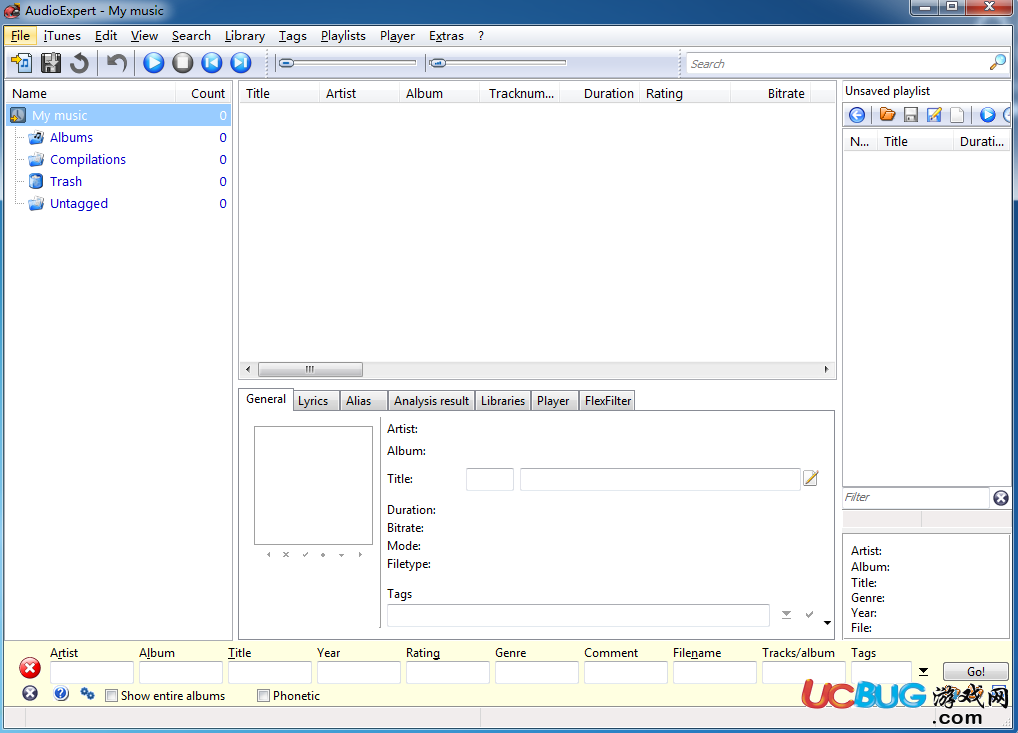The width and height of the screenshot is (1018, 733).
Task: Click the Count column header in library tree
Action: coord(203,93)
